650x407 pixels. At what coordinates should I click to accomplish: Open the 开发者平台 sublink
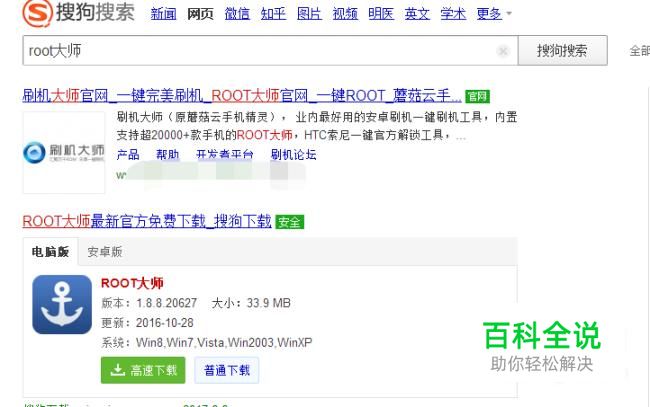pyautogui.click(x=224, y=155)
